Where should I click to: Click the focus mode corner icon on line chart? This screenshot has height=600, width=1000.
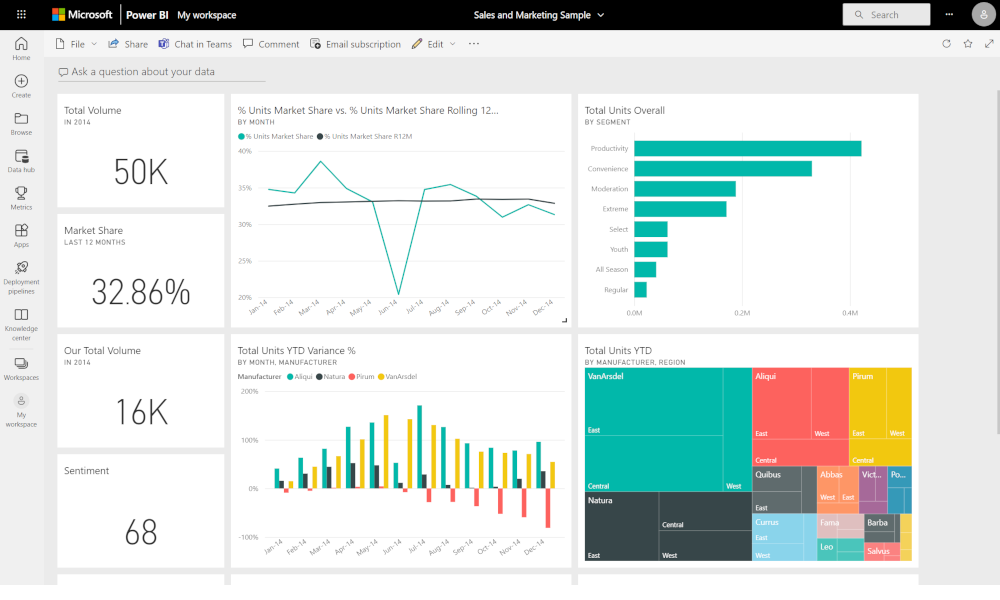click(x=564, y=320)
